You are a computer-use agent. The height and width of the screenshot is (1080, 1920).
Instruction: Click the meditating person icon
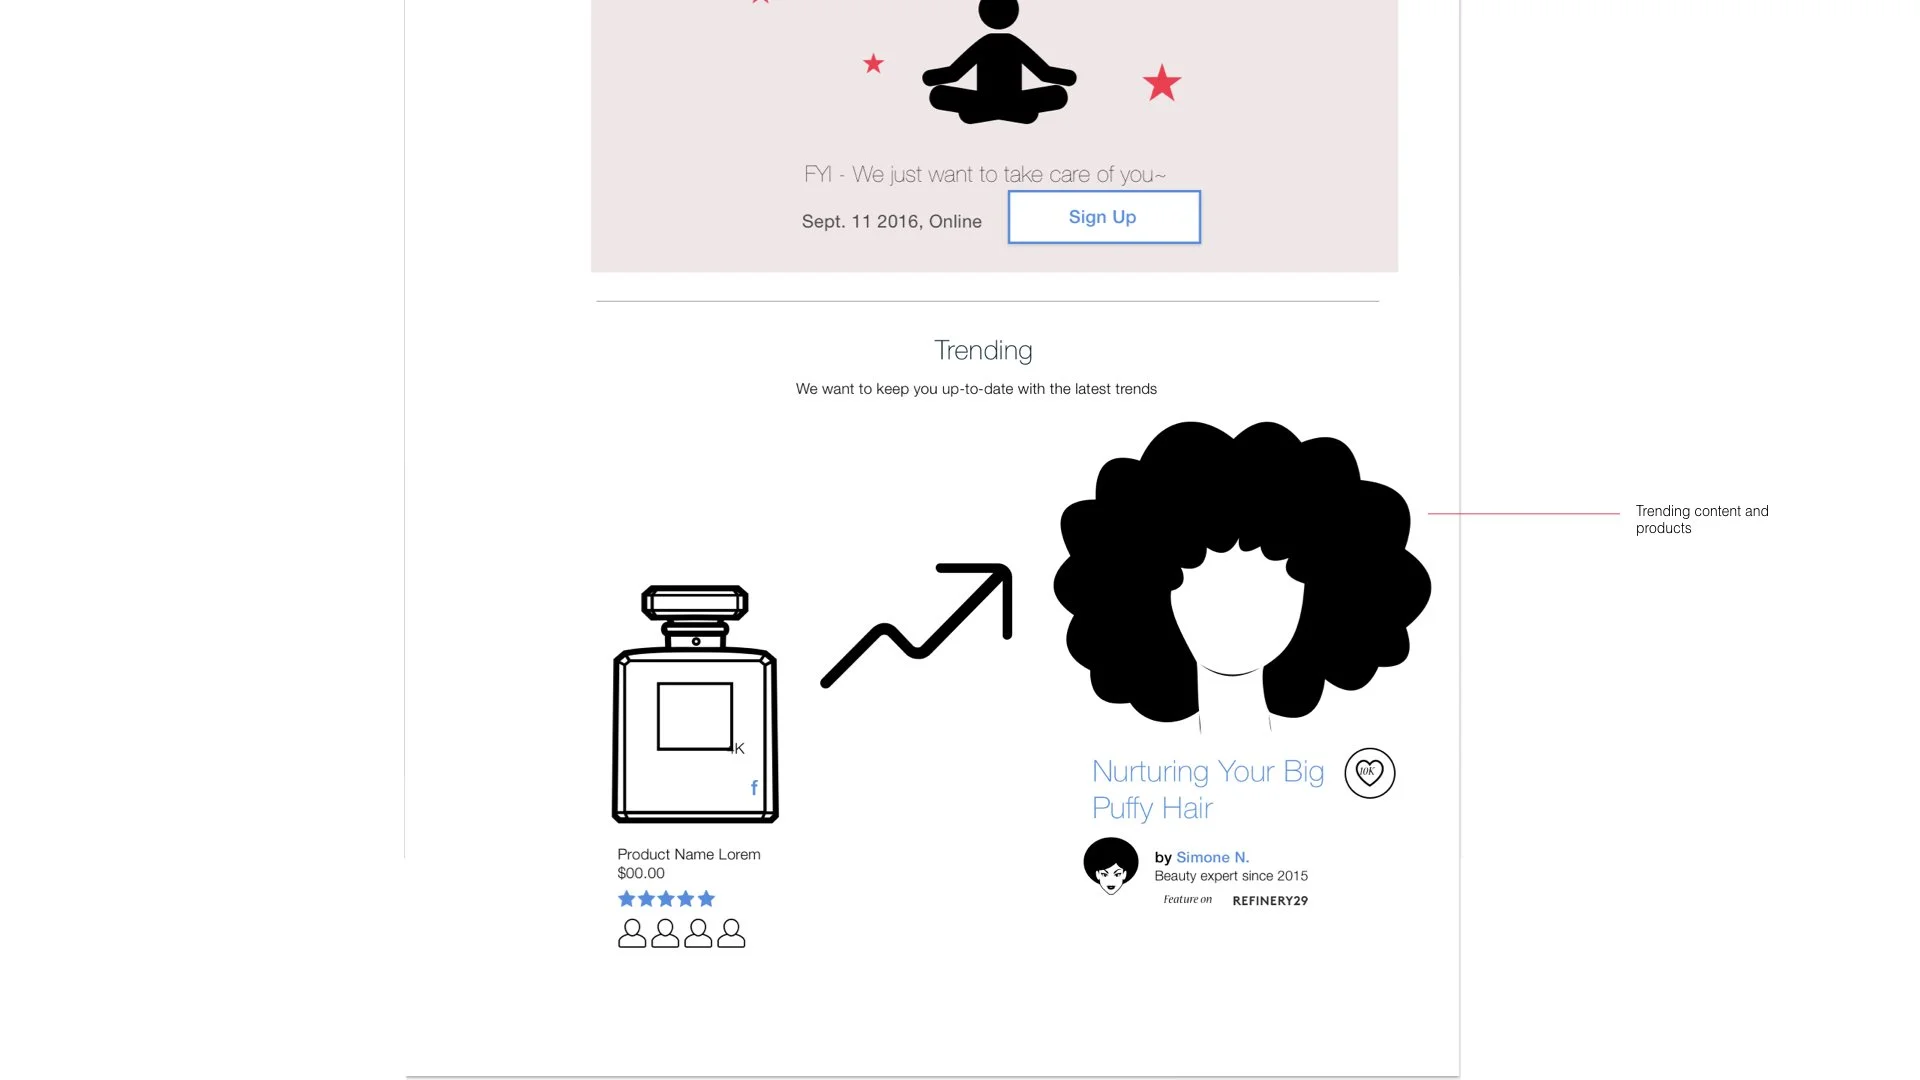(x=999, y=62)
